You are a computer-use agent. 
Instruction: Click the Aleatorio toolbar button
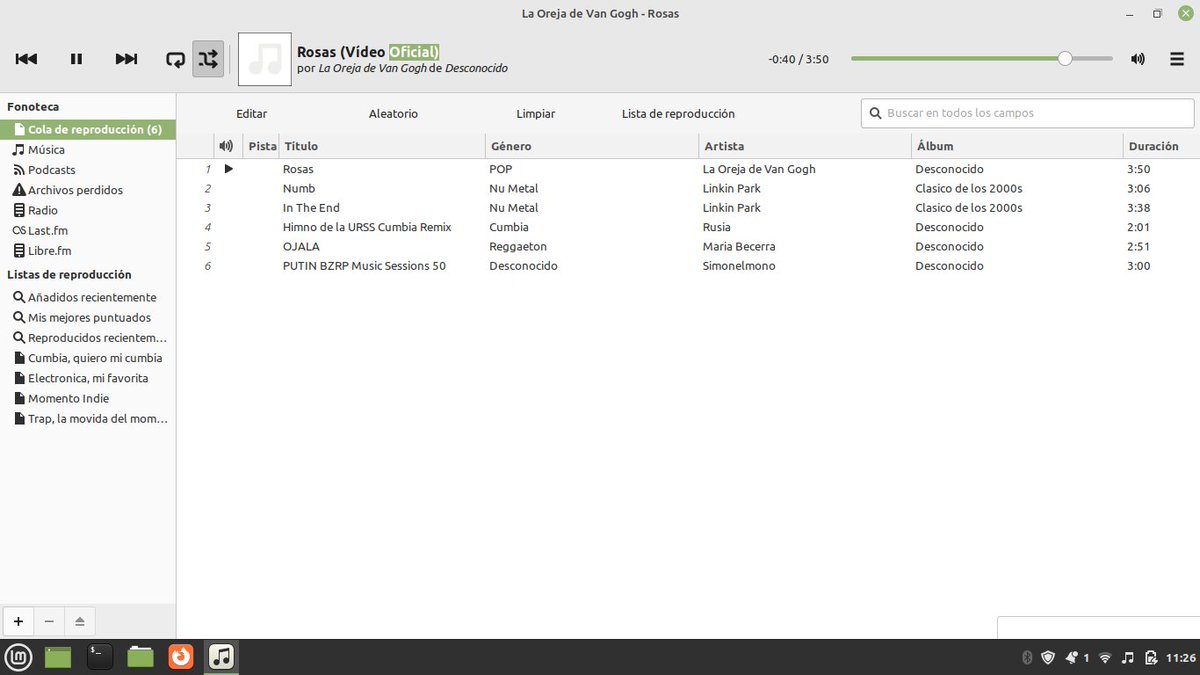coord(393,114)
